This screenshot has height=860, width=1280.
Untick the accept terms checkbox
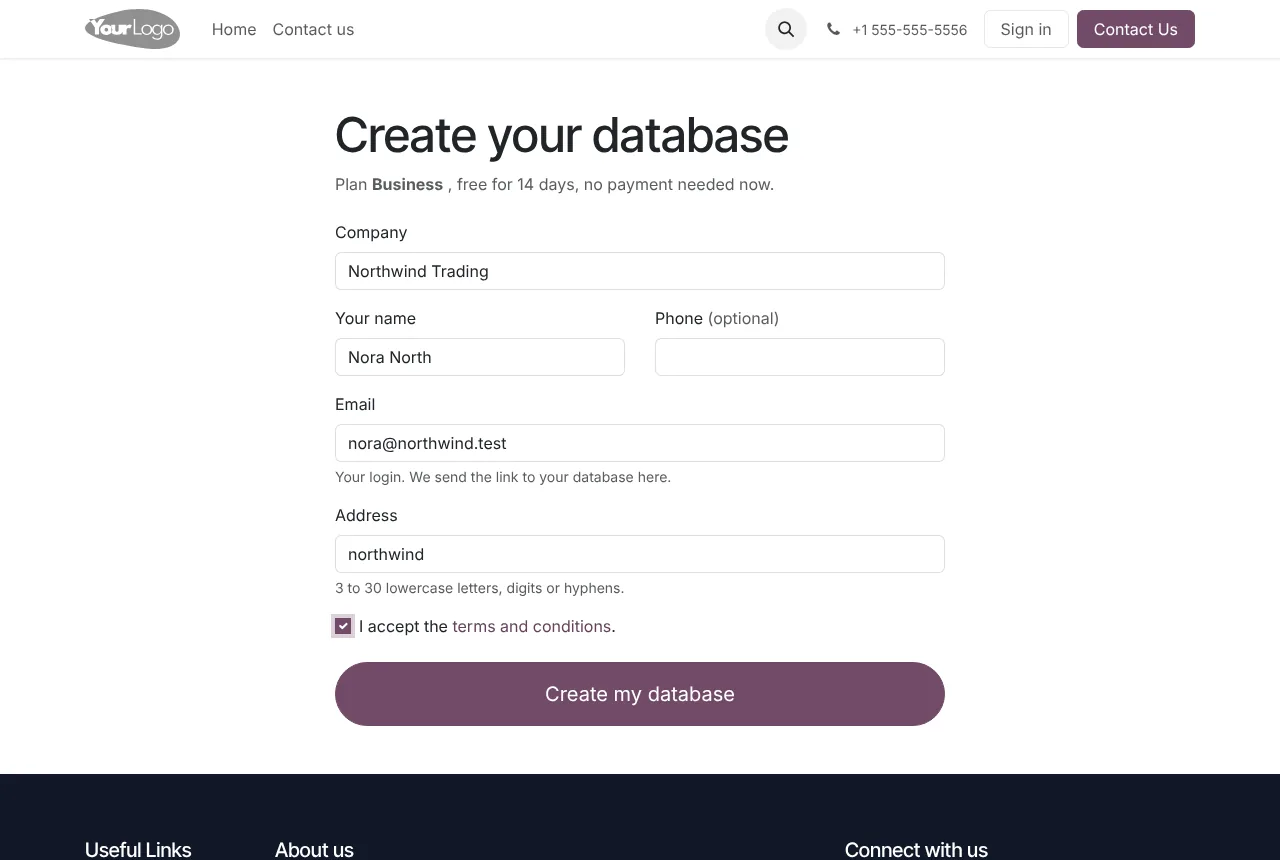(x=343, y=626)
